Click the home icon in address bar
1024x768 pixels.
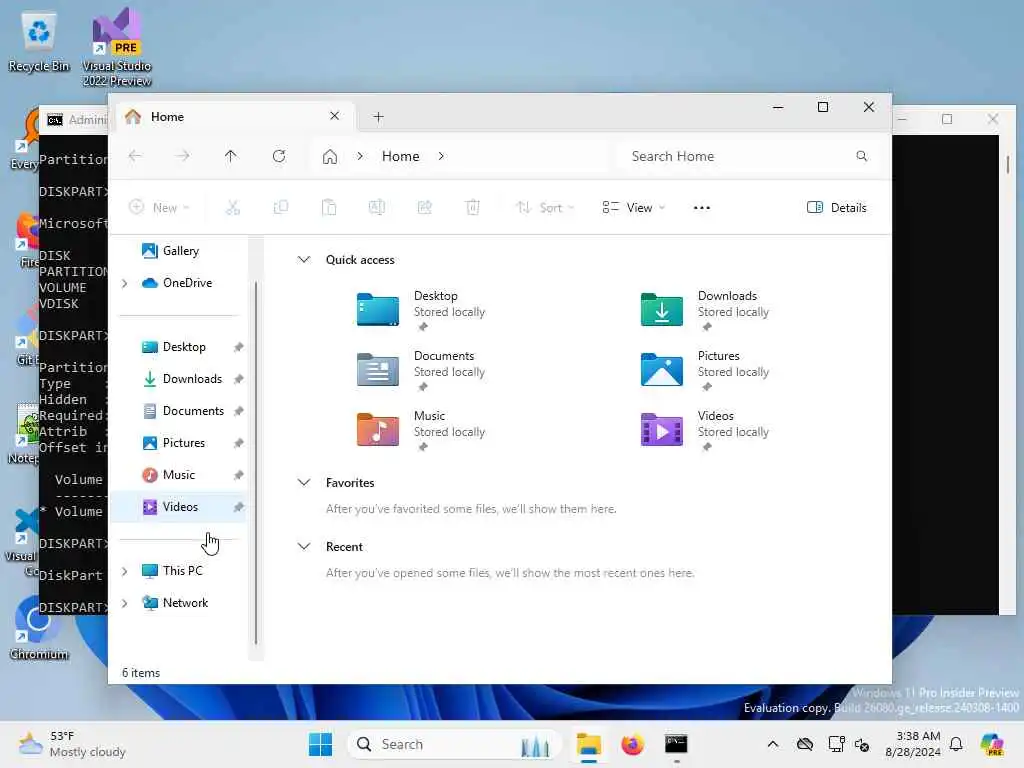(330, 157)
